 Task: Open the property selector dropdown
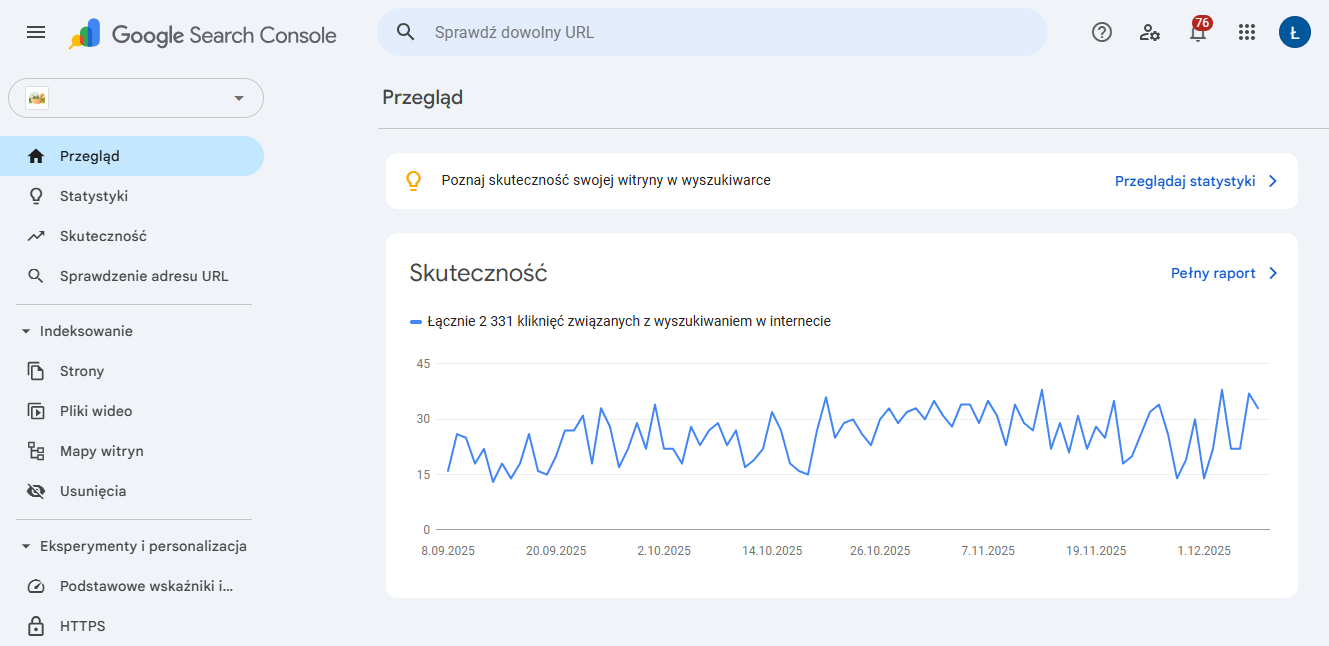point(136,98)
